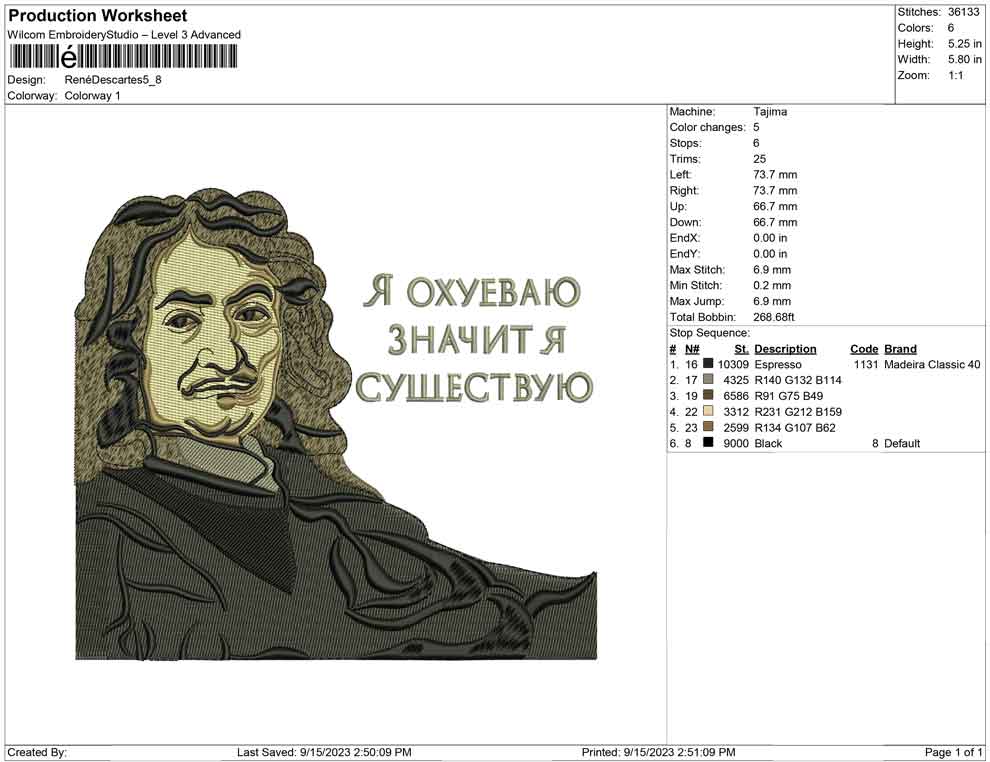Click the R91 G75 B49 color swatch

[x=708, y=395]
